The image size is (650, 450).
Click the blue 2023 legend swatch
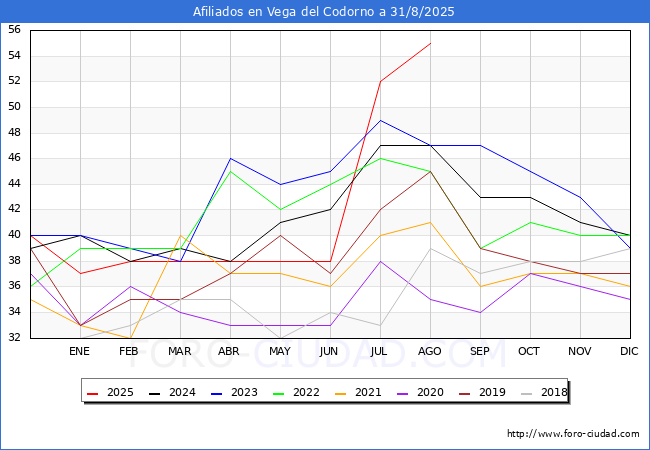coord(216,393)
